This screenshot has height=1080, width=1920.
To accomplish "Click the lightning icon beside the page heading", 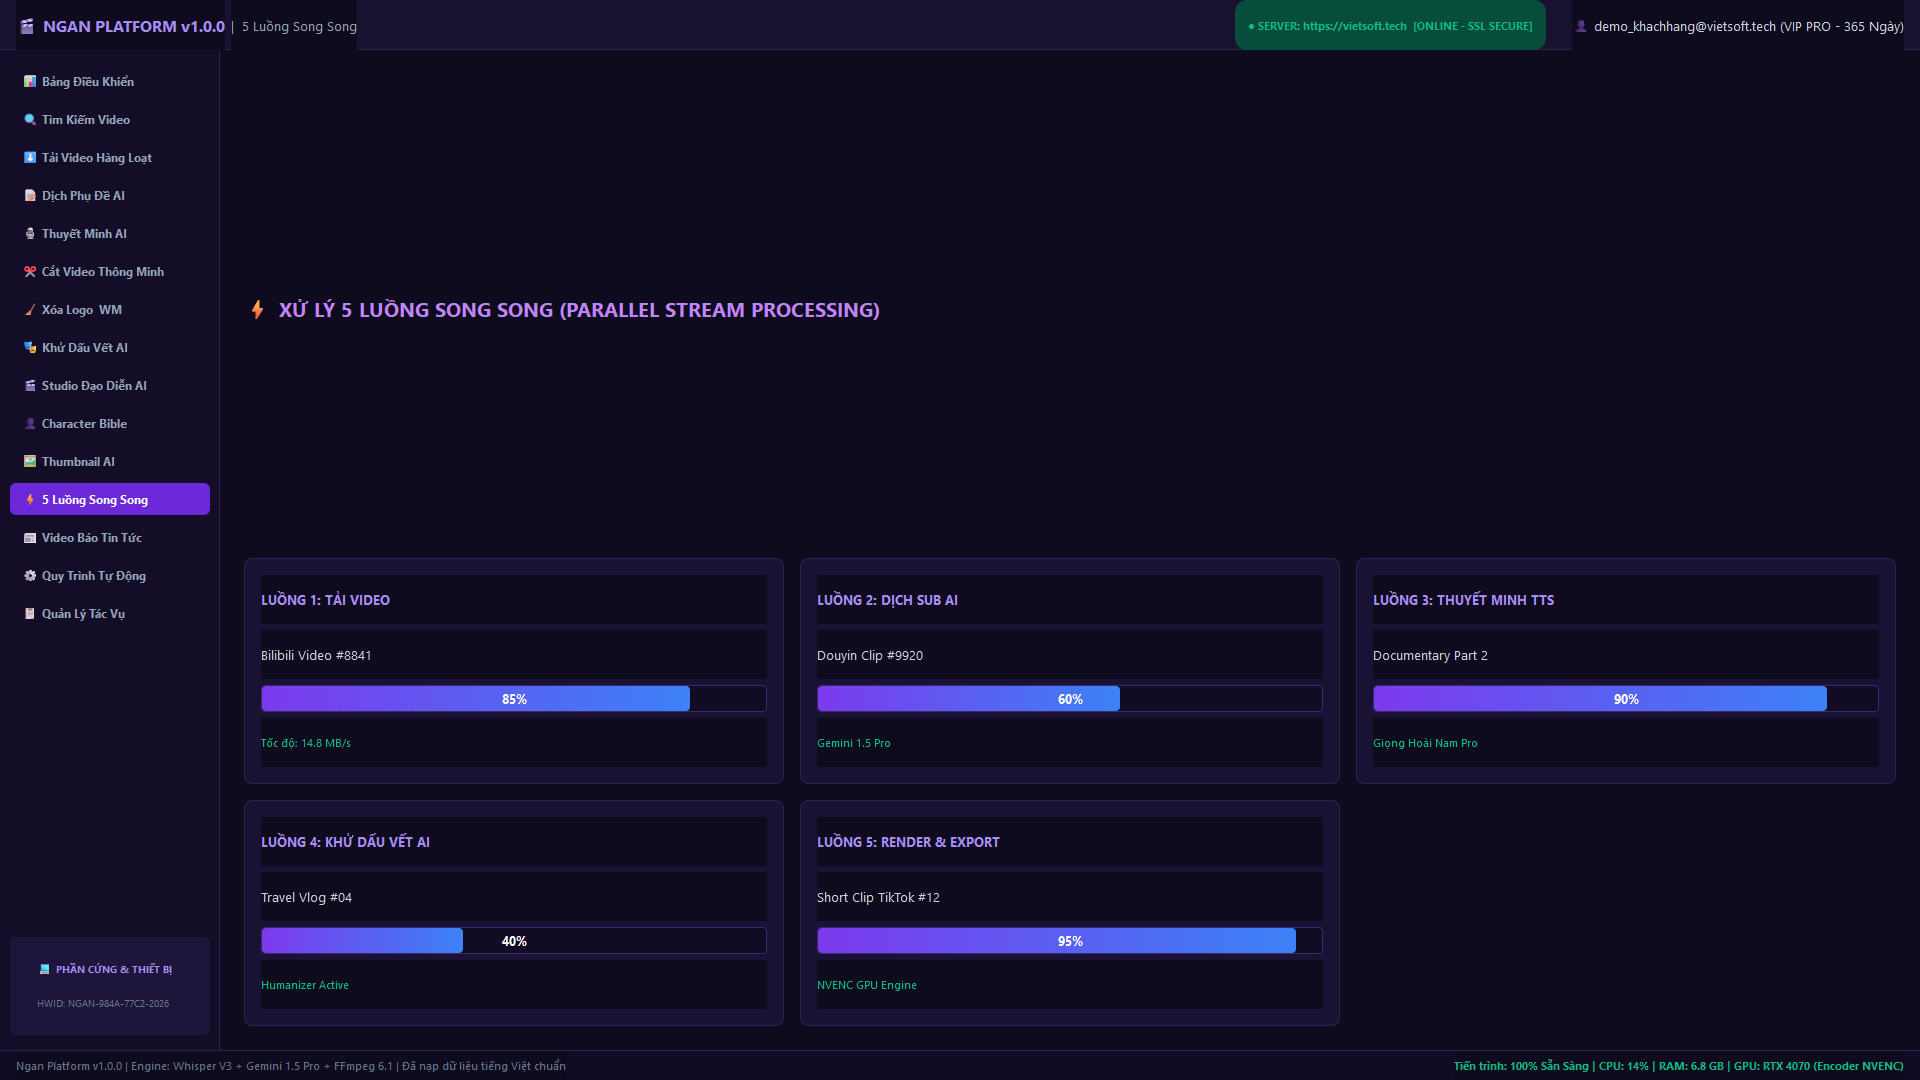I will pos(258,310).
